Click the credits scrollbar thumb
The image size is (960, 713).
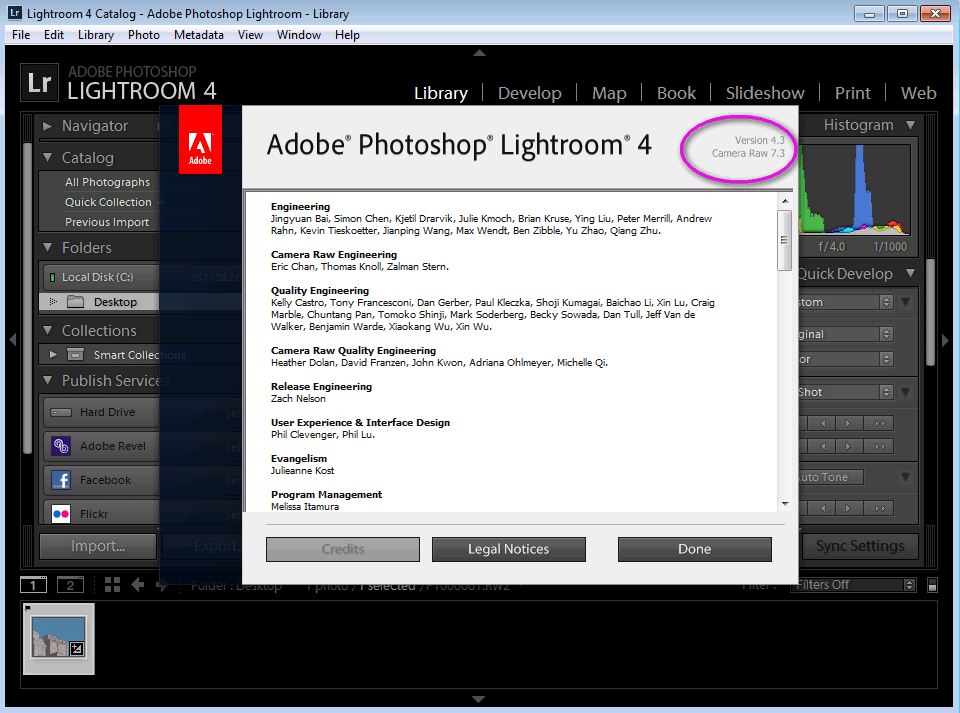click(784, 240)
